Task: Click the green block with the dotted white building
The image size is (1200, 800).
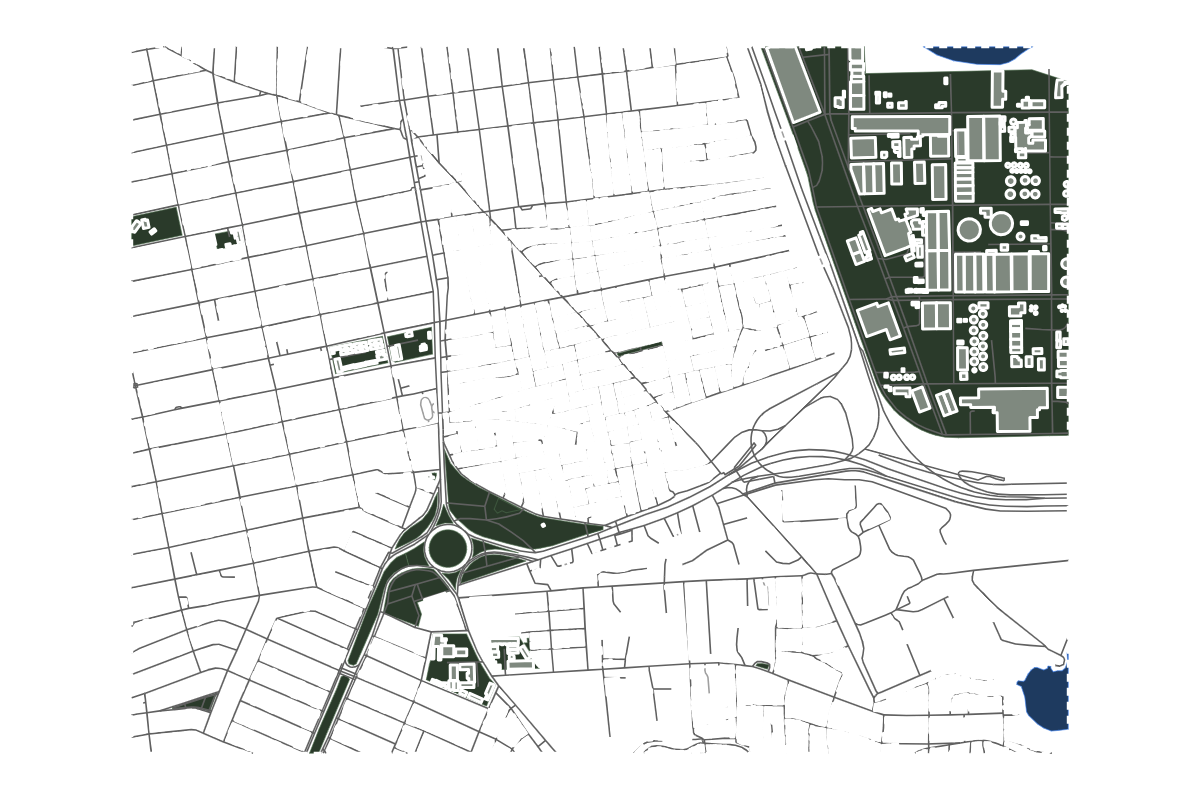Action: [x=360, y=356]
